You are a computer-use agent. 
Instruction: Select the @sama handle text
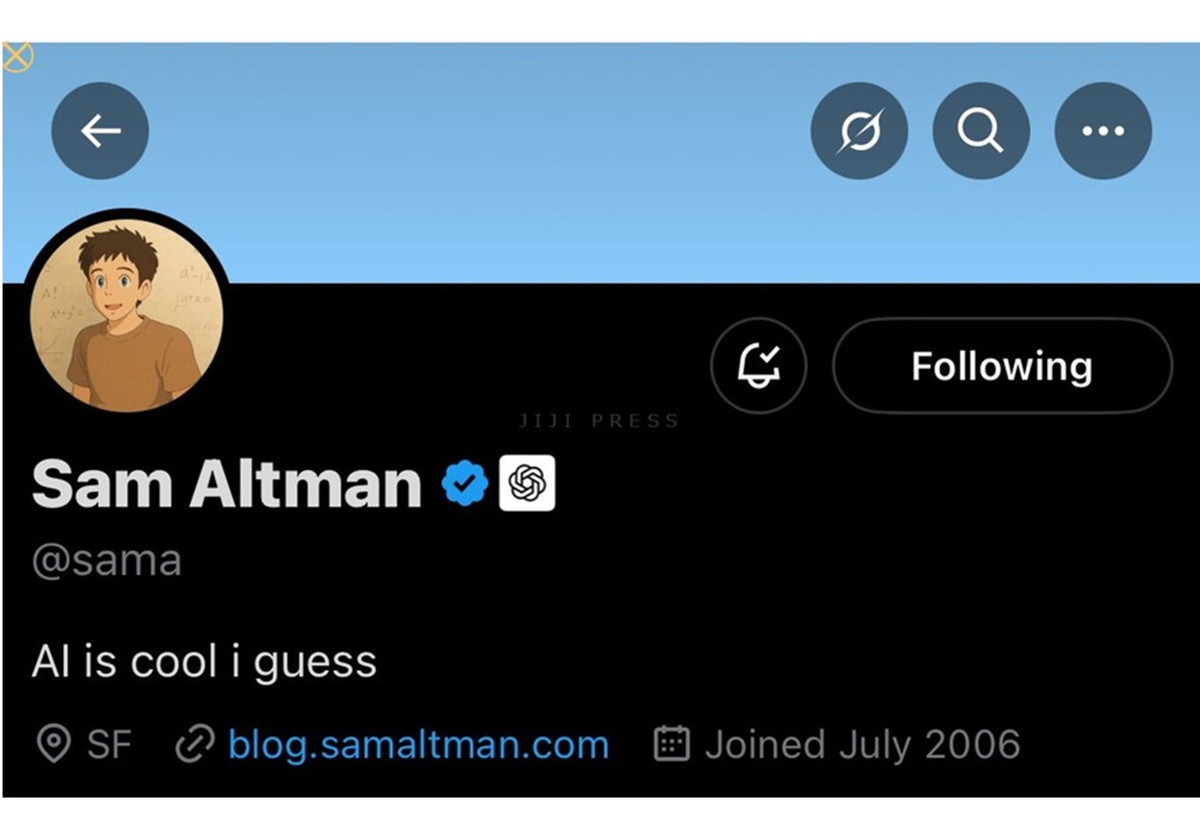(x=107, y=561)
